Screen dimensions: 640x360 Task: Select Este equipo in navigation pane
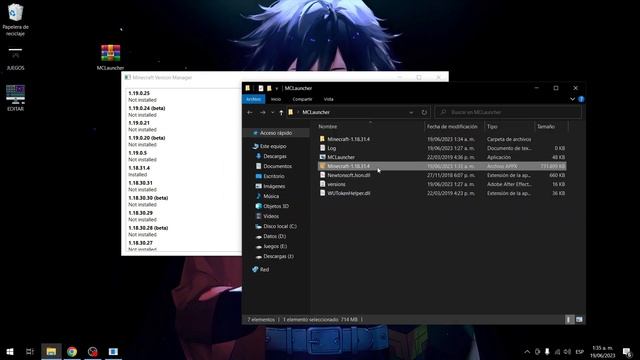pos(269,146)
